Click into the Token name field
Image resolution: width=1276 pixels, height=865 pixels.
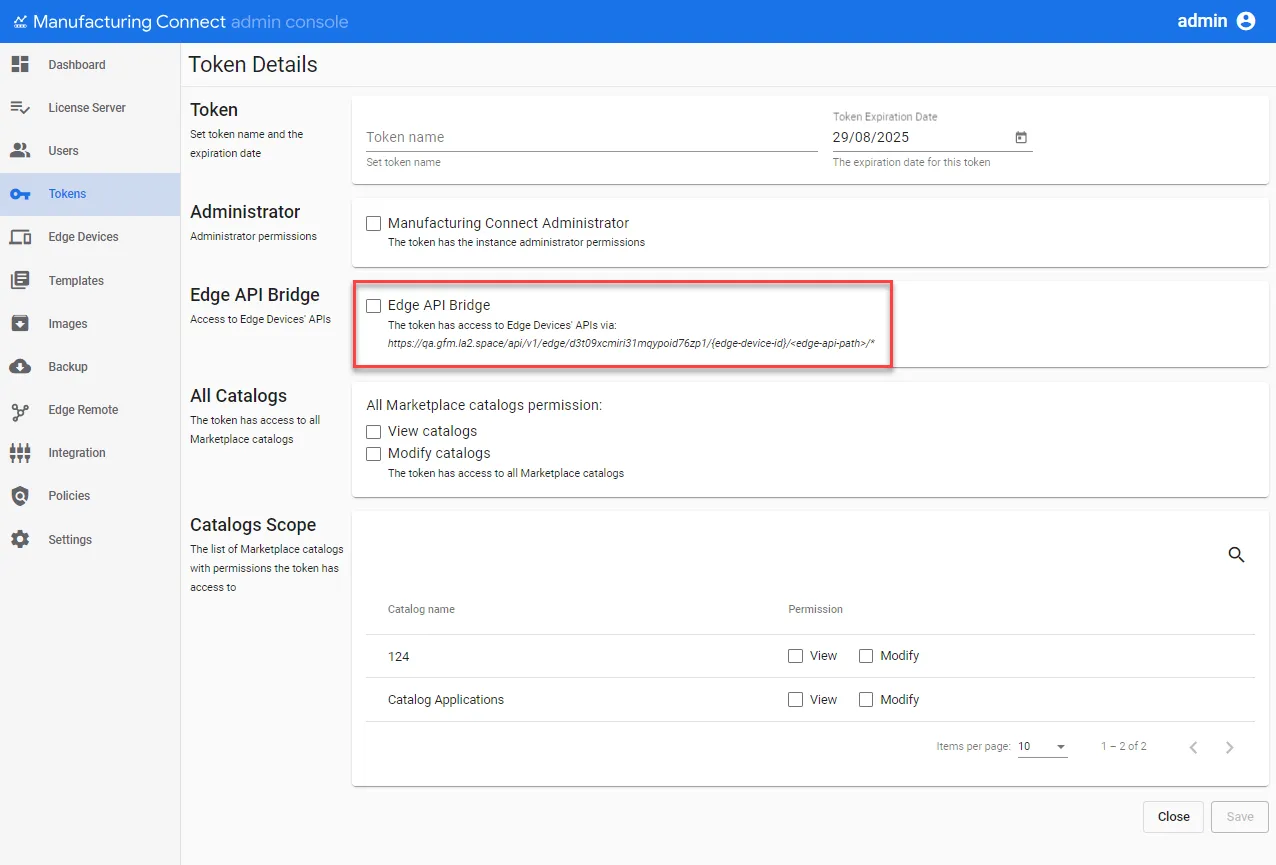[592, 138]
